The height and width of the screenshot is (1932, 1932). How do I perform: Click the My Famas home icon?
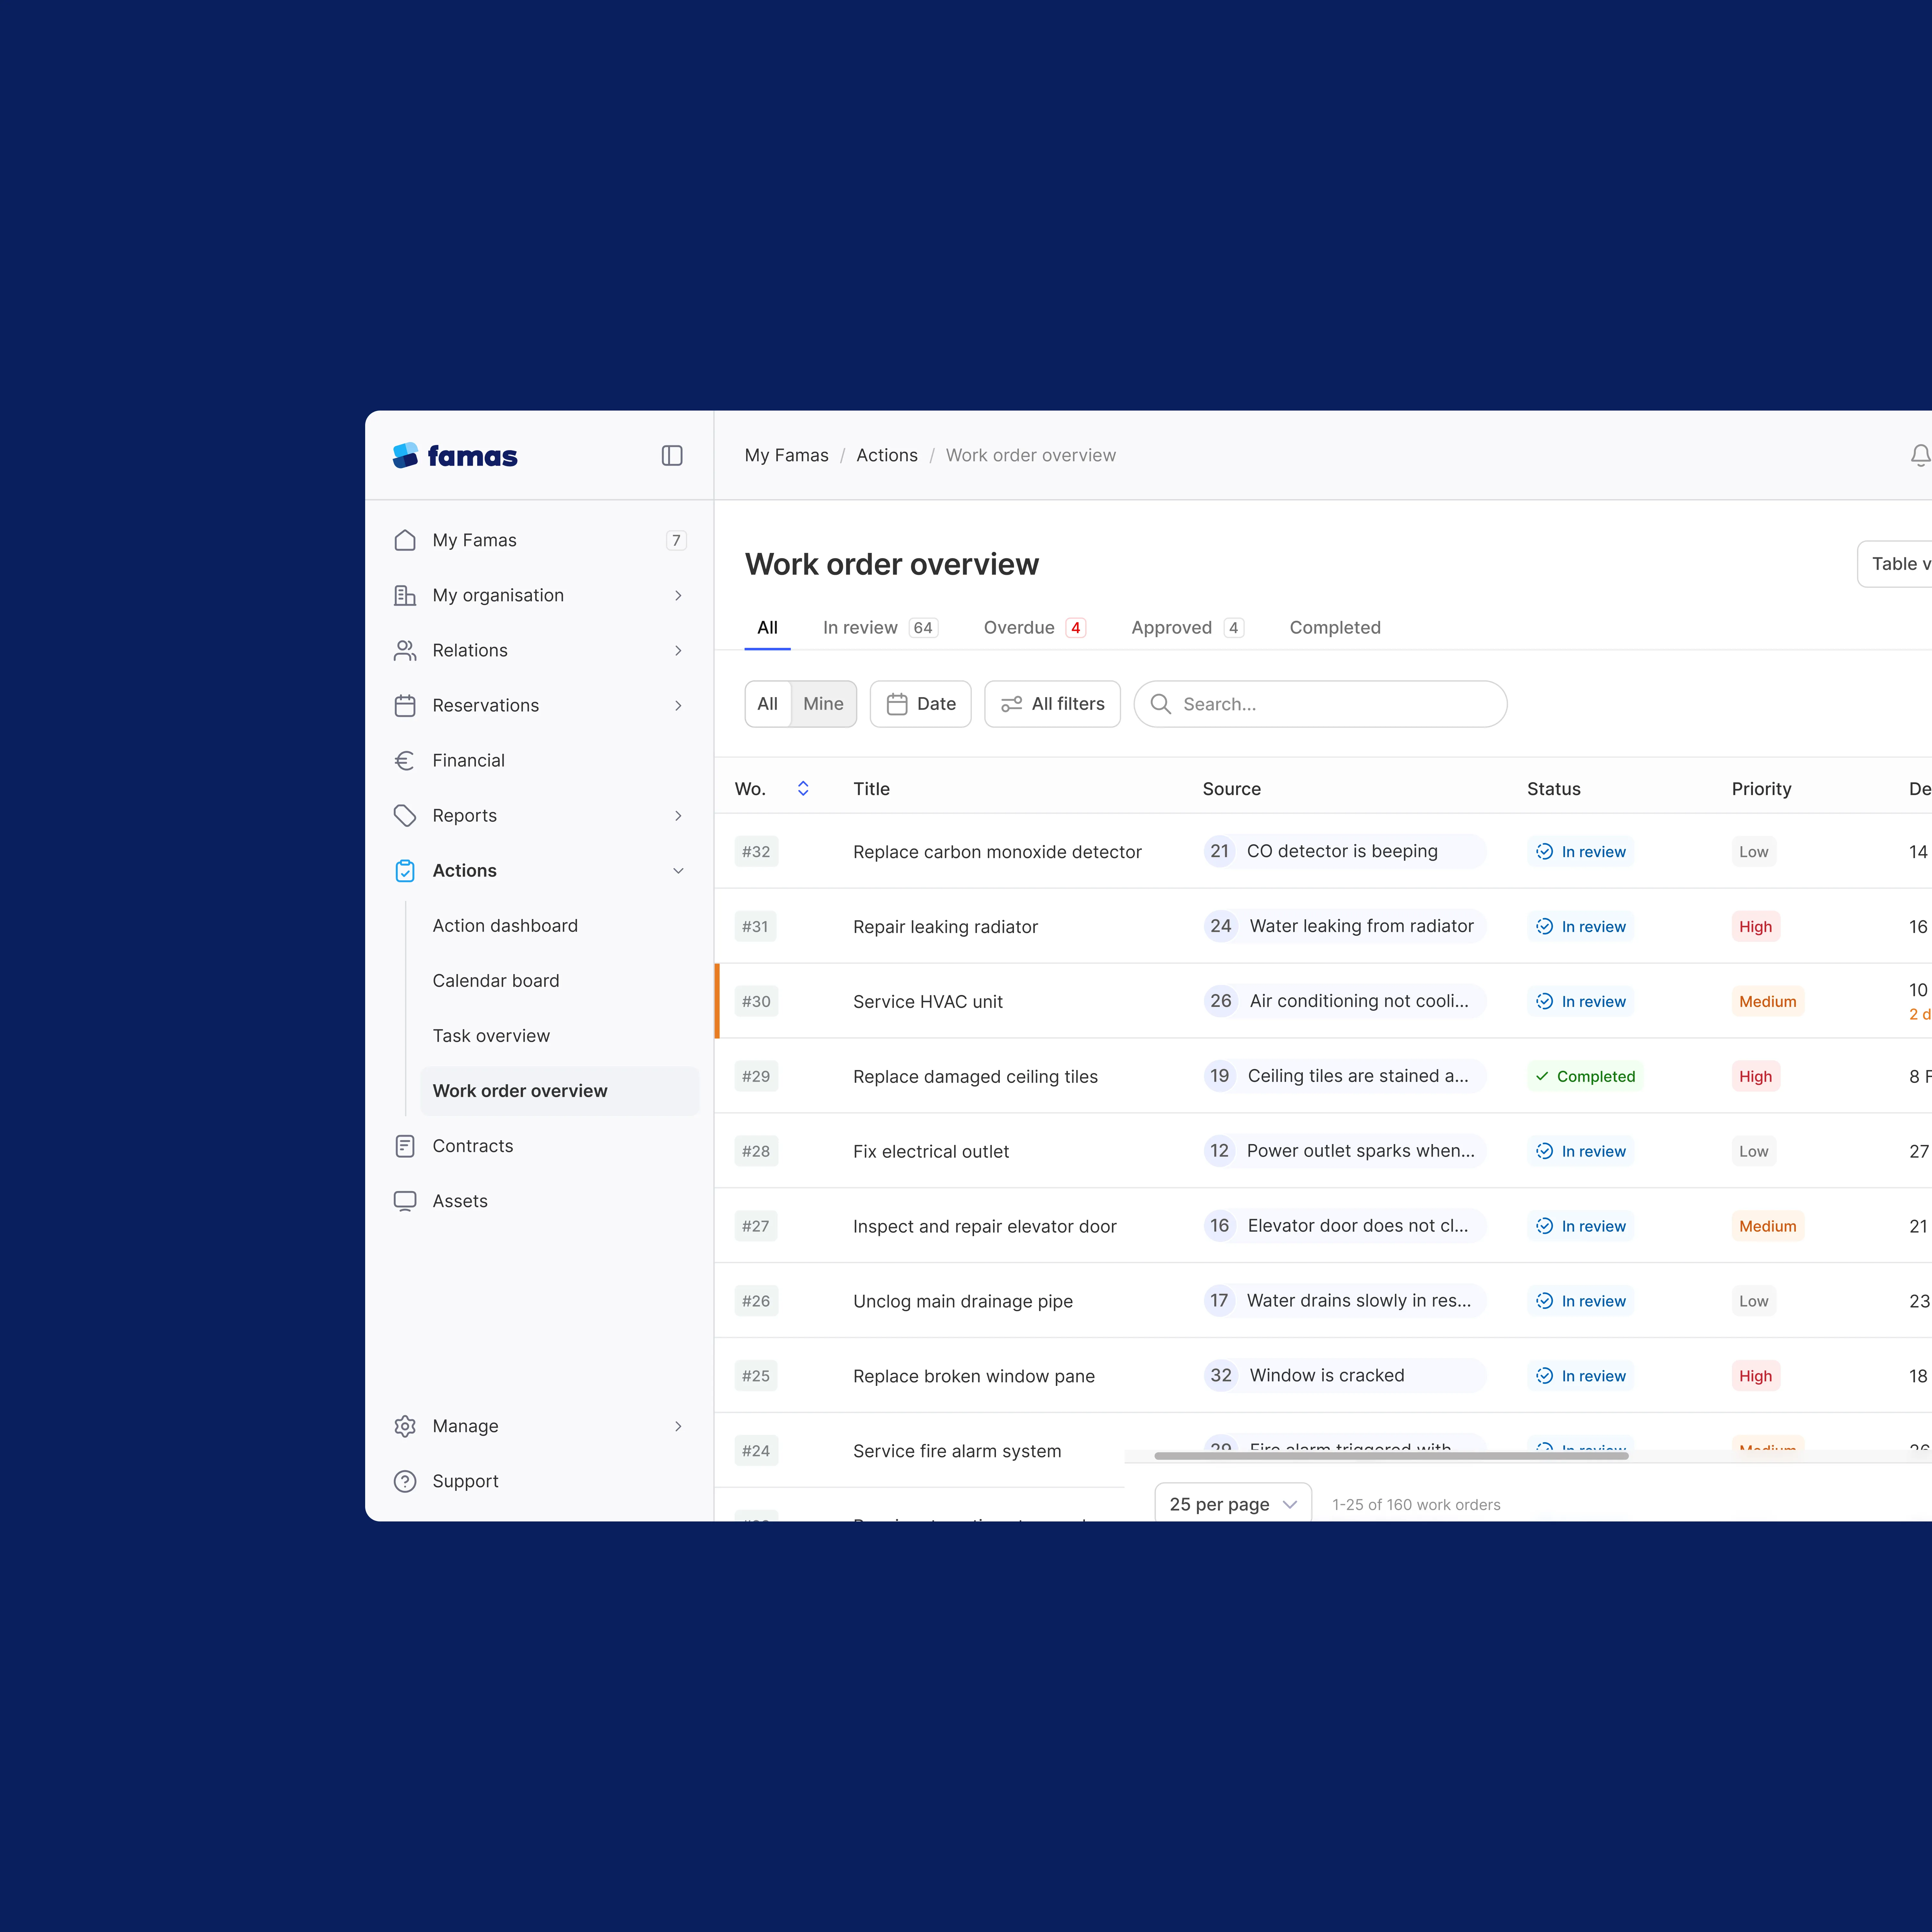click(x=405, y=540)
